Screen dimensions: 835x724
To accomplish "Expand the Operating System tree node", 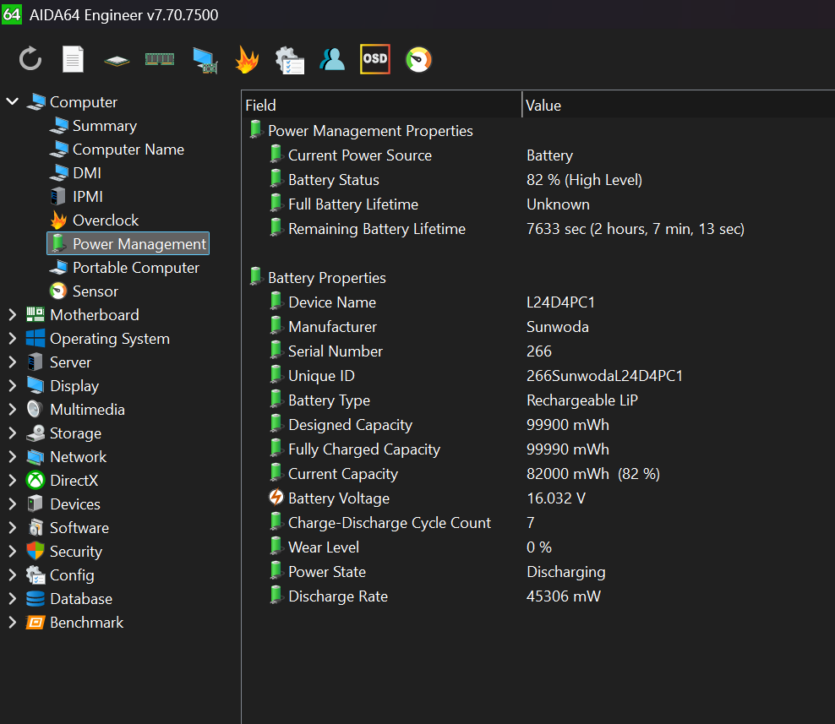I will pyautogui.click(x=12, y=339).
